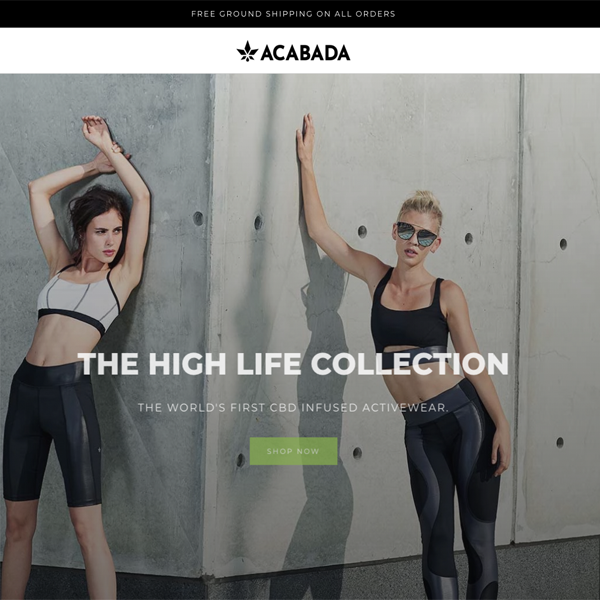The image size is (600, 600).
Task: Select the word COLLECTION in the headline
Action: [409, 363]
